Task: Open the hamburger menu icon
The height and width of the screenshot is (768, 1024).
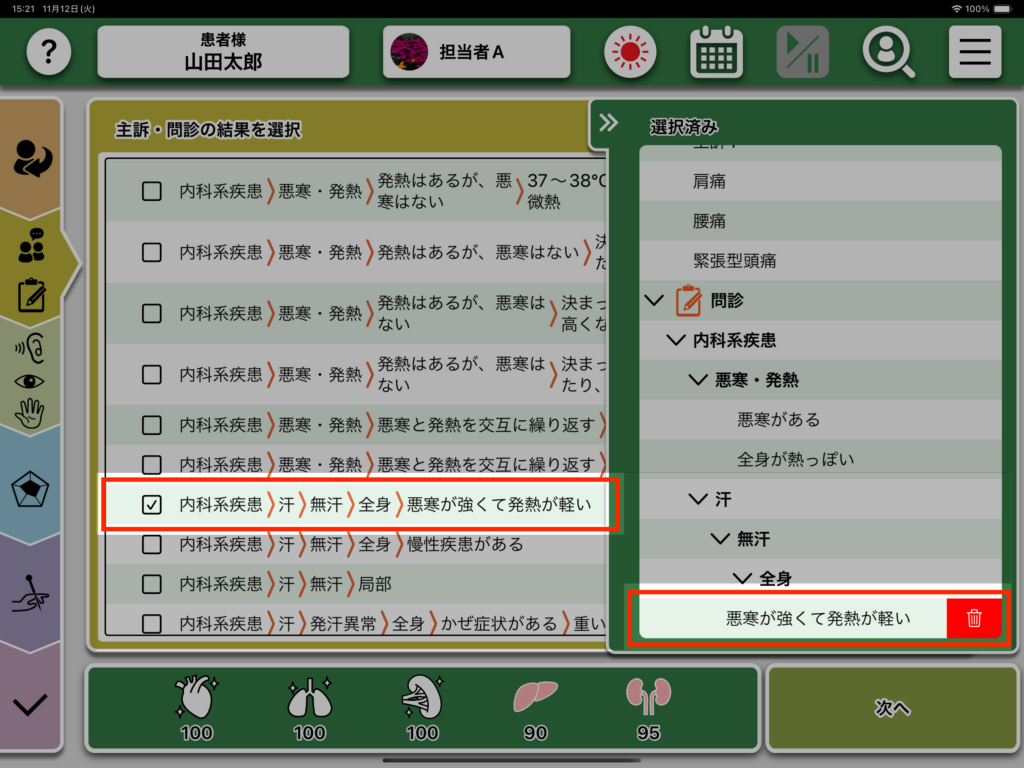Action: pos(974,51)
